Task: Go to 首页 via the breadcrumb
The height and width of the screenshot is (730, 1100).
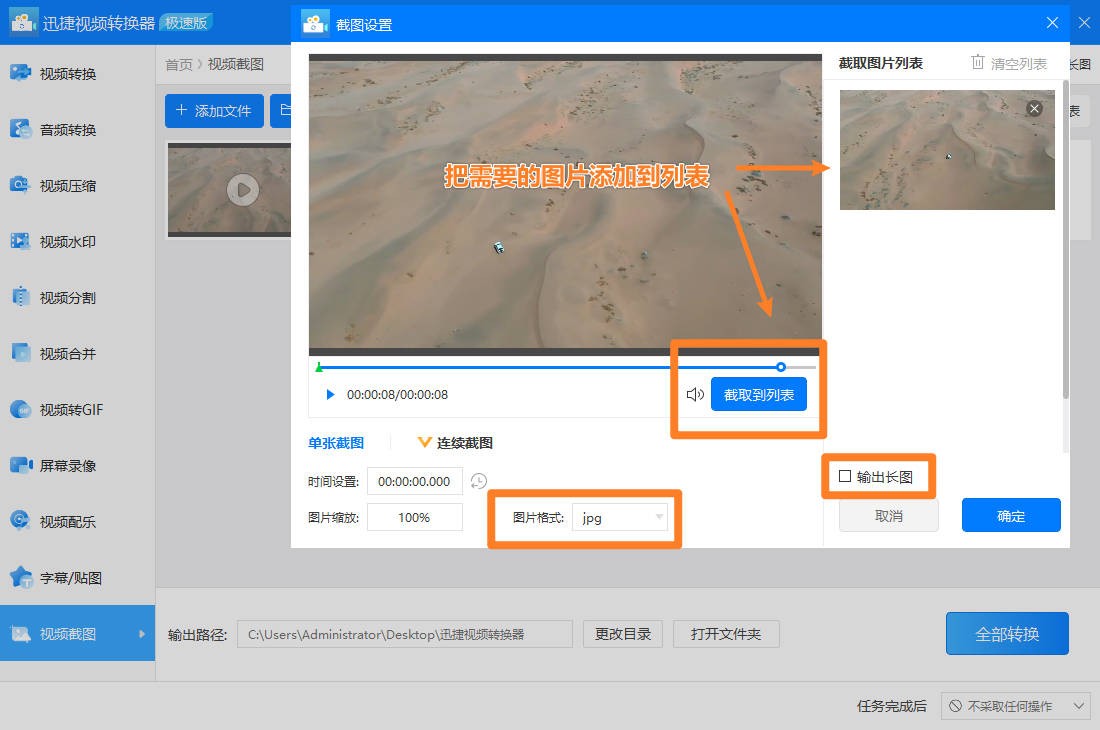Action: tap(178, 63)
